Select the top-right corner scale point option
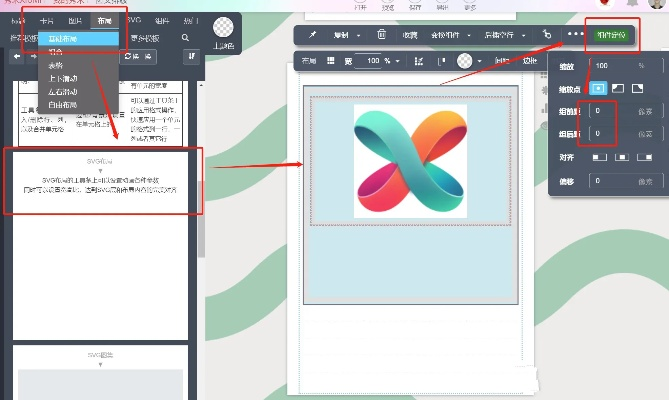The width and height of the screenshot is (669, 400). coord(637,89)
